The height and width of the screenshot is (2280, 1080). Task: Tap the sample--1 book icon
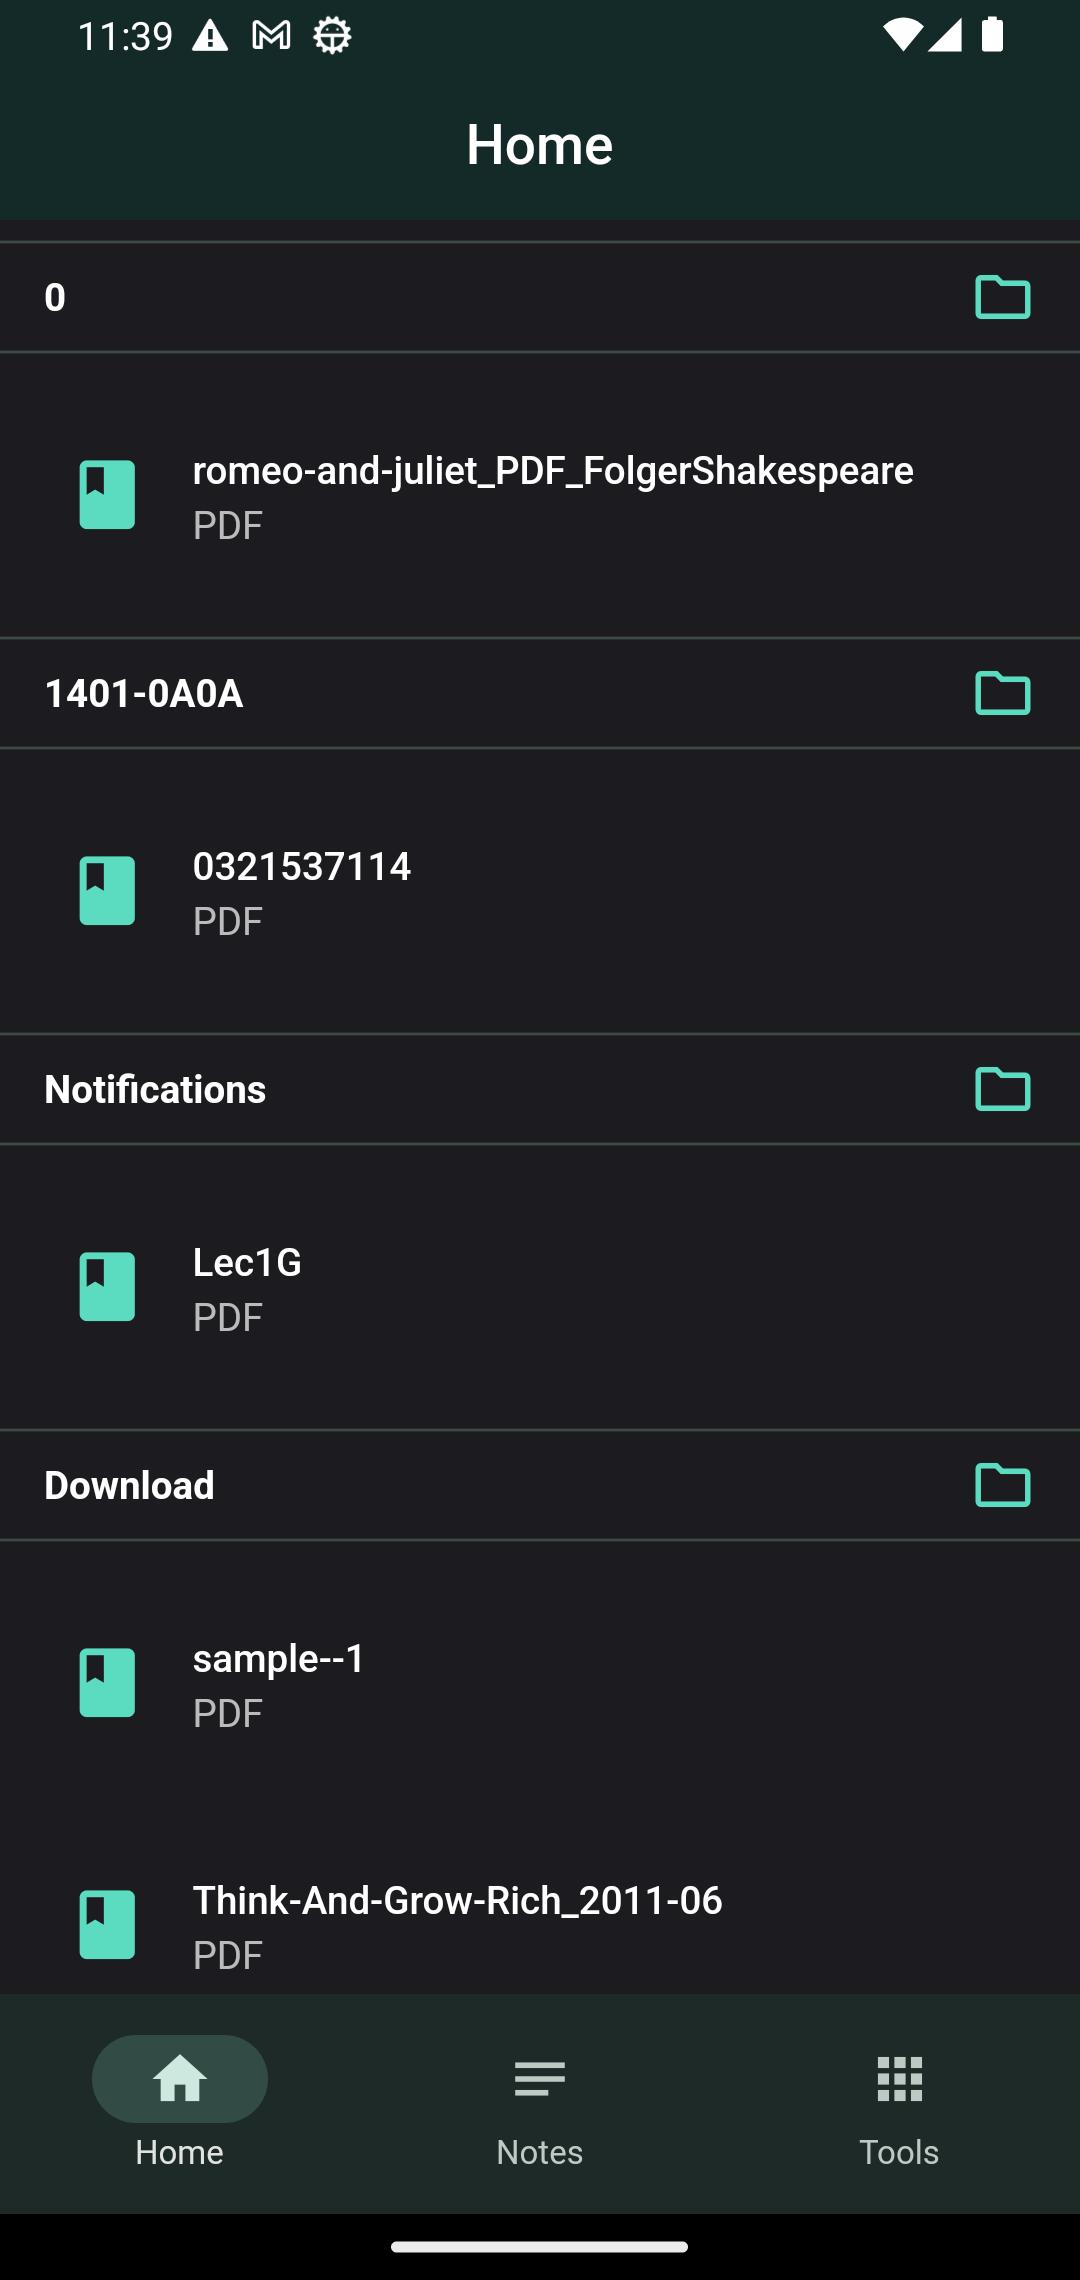(107, 1682)
